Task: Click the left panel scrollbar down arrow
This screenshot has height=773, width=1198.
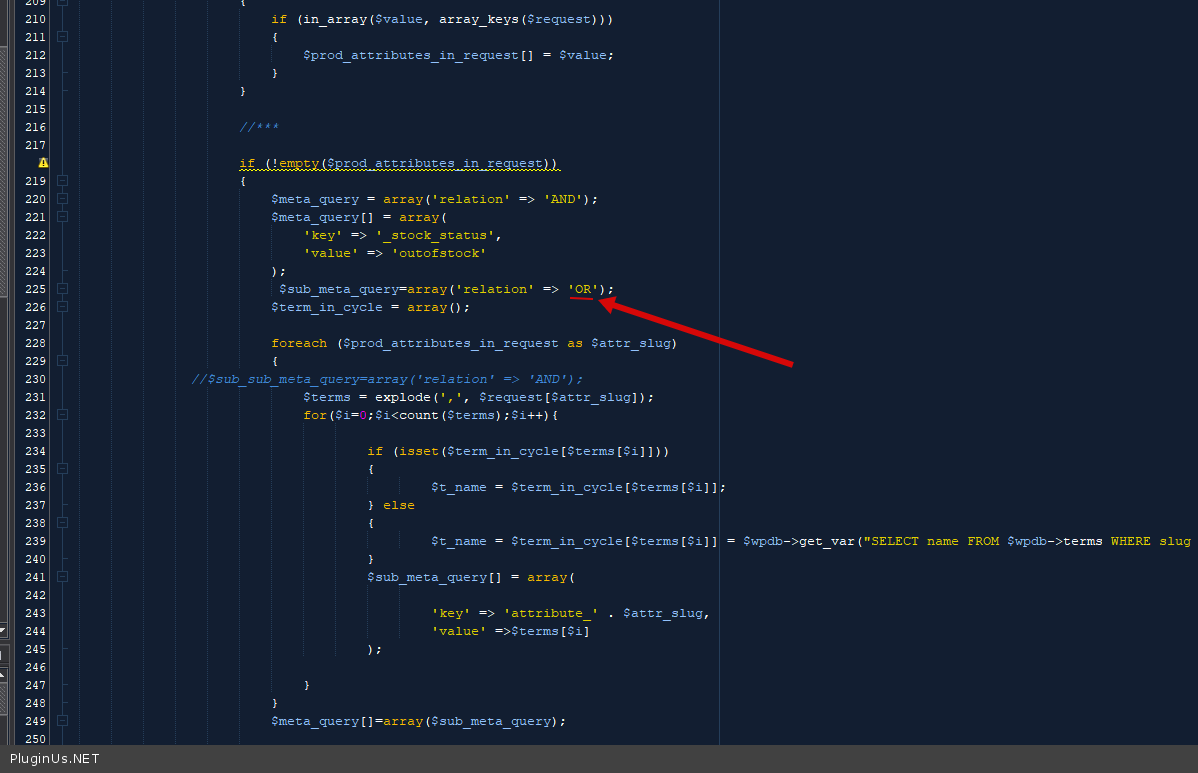Action: click(3, 630)
